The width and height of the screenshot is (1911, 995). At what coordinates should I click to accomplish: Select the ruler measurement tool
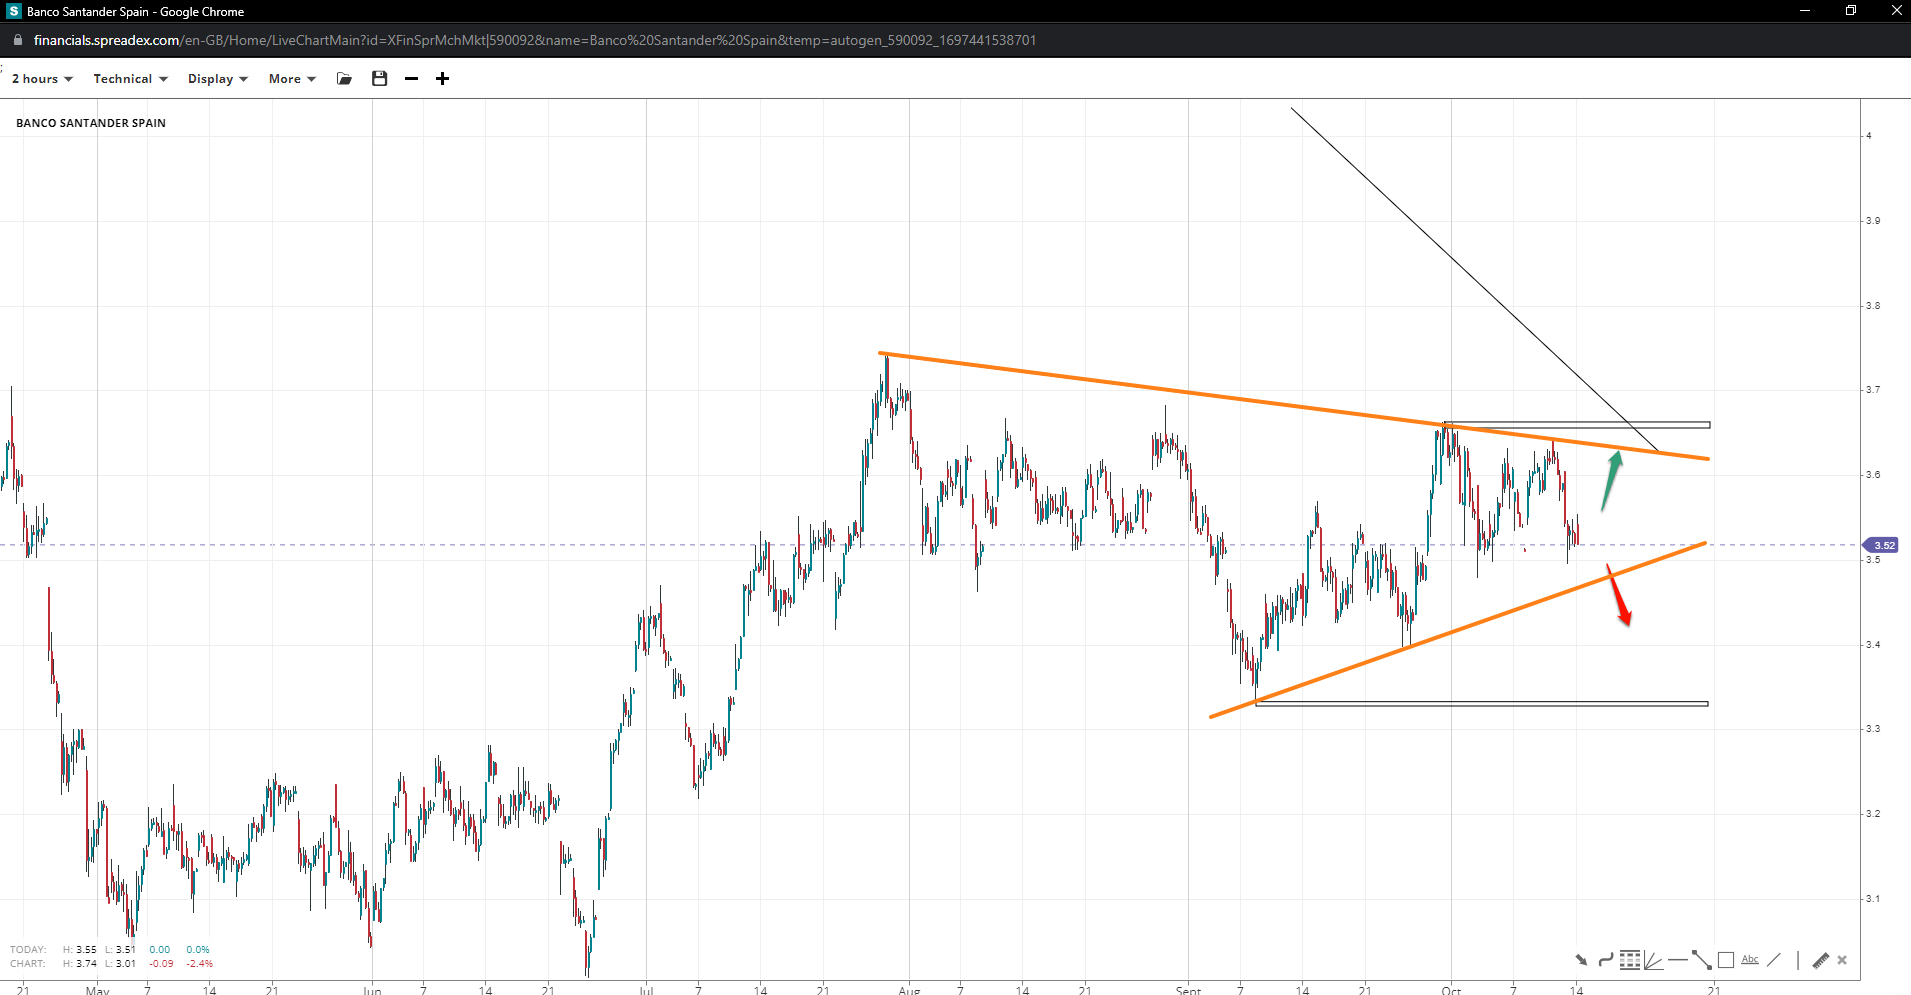[1820, 960]
